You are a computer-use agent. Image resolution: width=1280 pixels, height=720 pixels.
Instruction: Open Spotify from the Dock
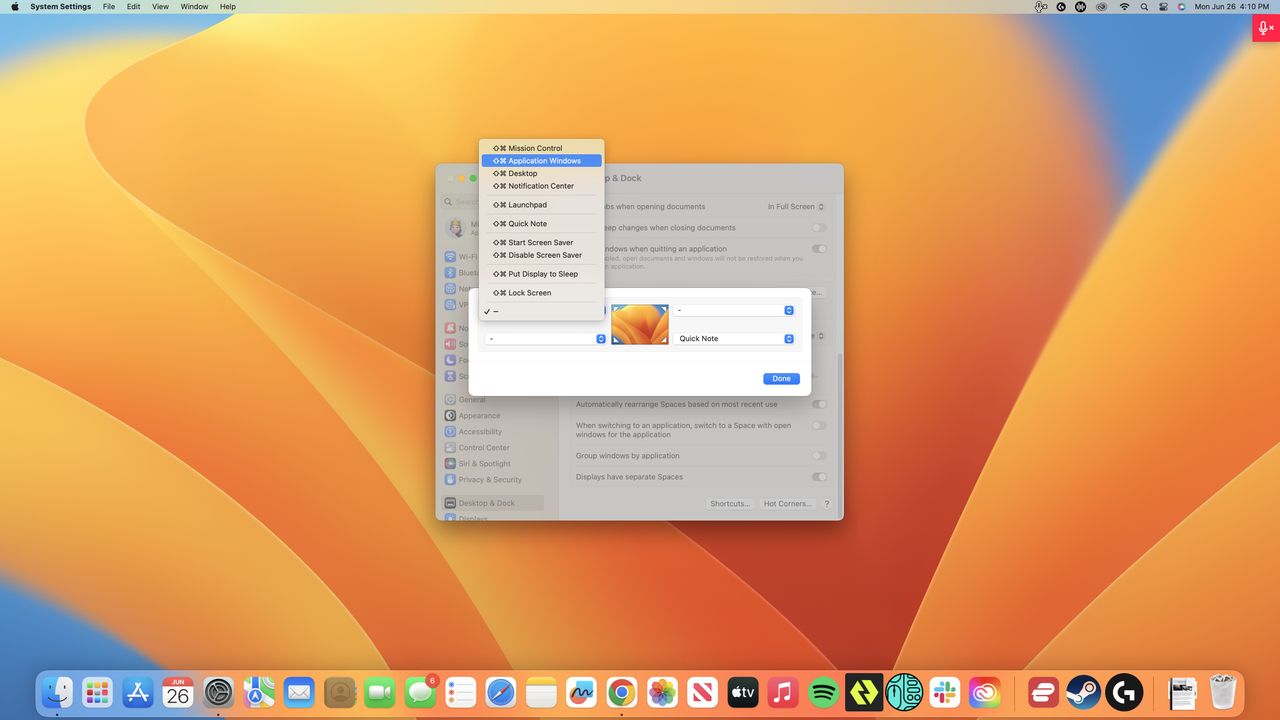pos(823,692)
